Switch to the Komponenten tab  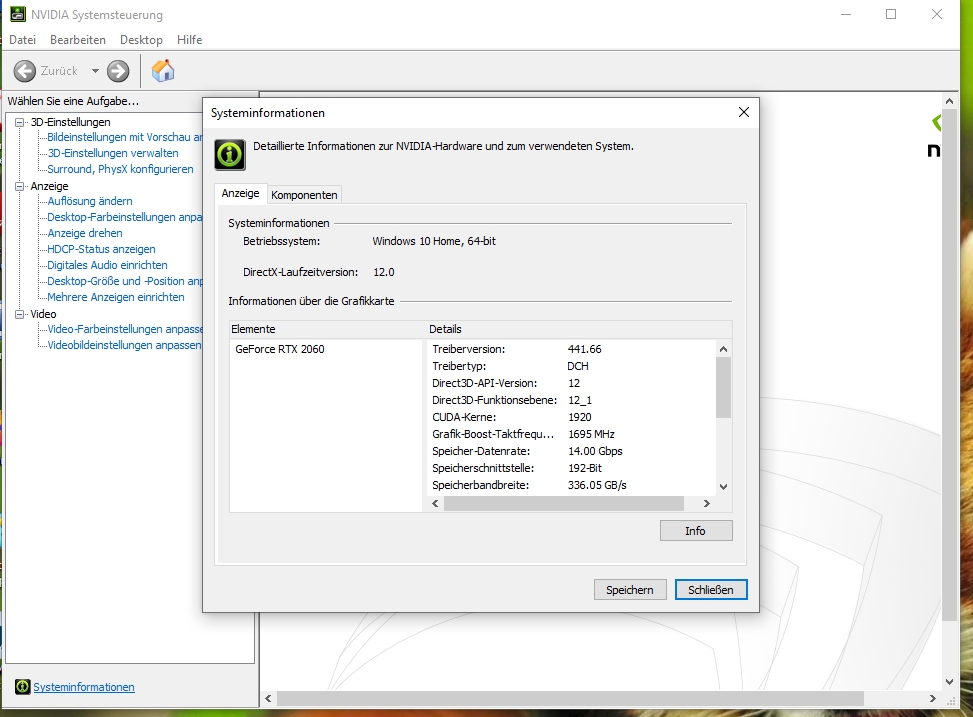304,195
